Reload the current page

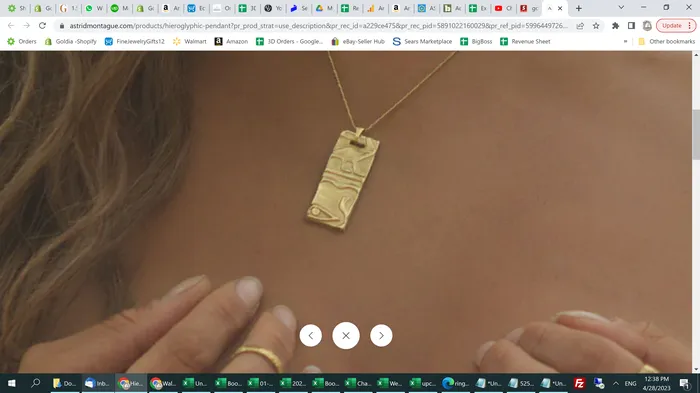tap(42, 25)
